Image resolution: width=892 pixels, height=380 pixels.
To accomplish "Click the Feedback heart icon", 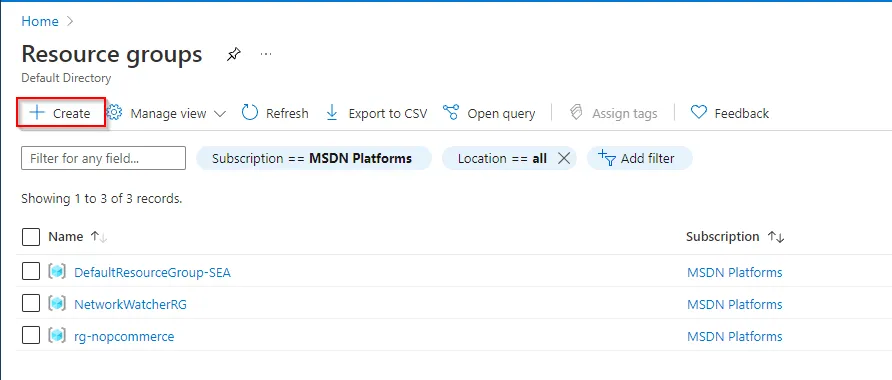I will 698,113.
